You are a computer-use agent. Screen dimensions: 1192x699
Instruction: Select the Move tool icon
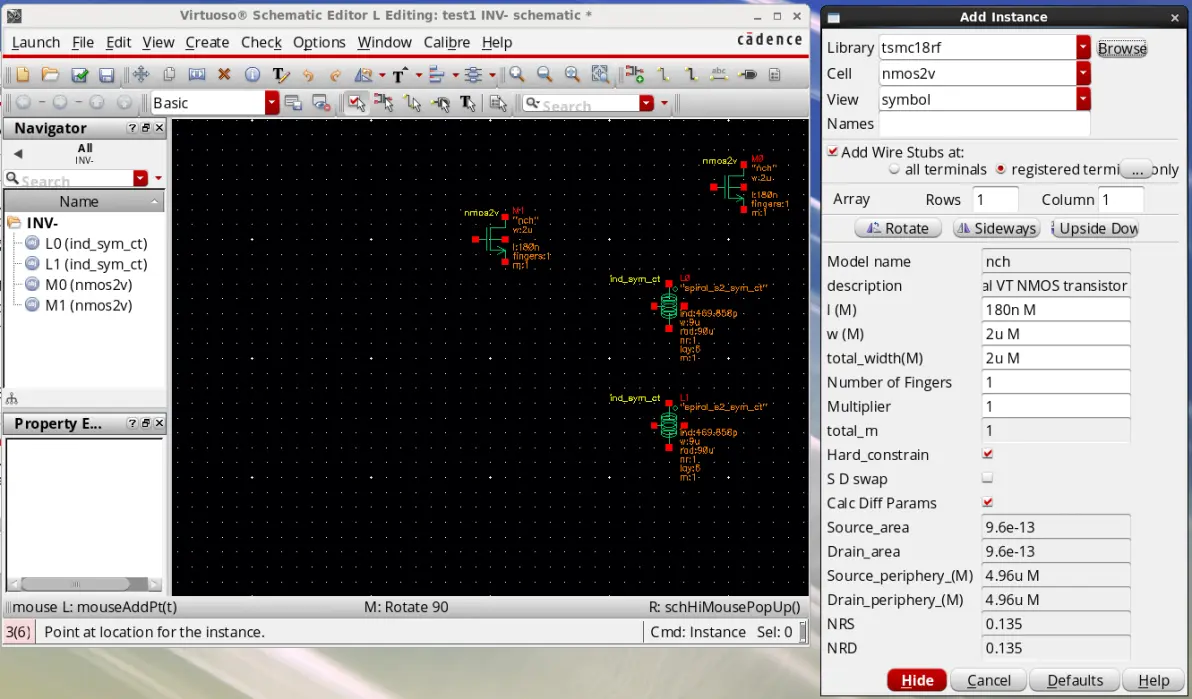pyautogui.click(x=141, y=75)
